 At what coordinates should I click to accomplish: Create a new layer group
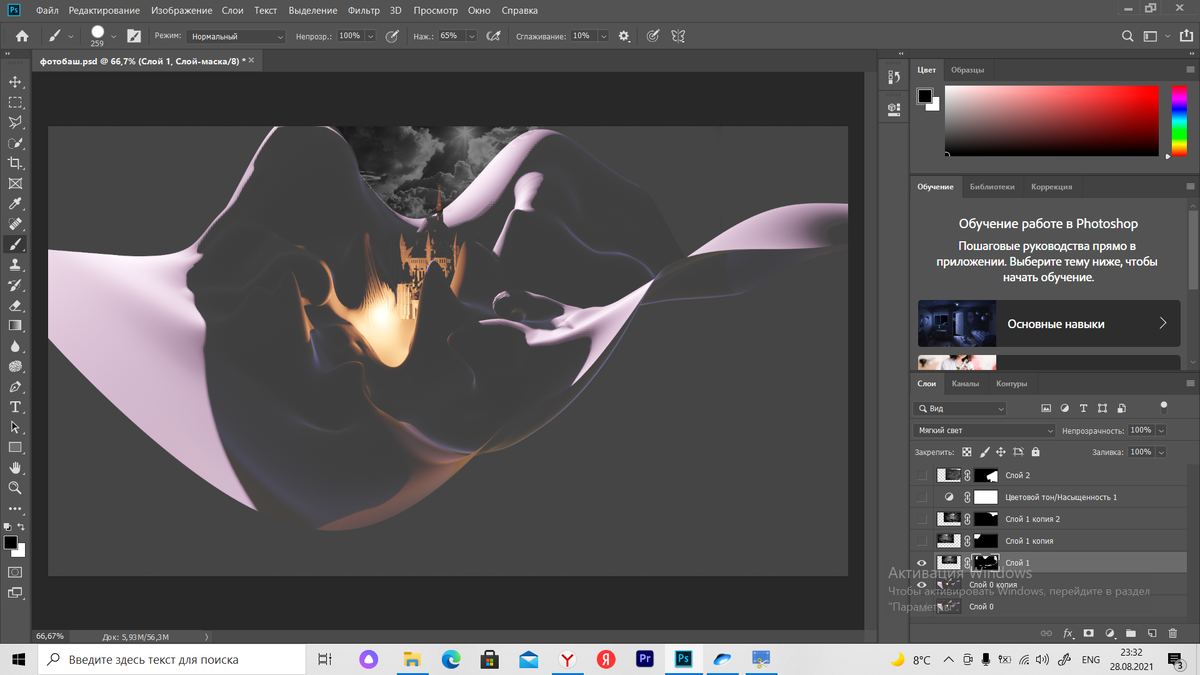click(1131, 633)
